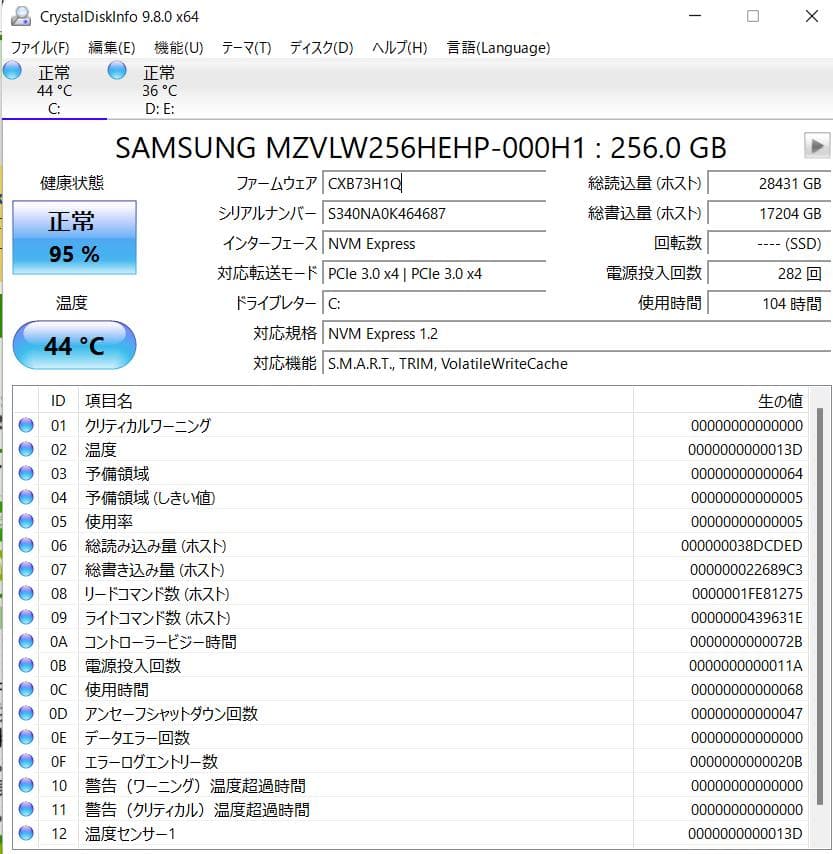
Task: Click total host writes value 17204 GB
Action: click(x=769, y=214)
